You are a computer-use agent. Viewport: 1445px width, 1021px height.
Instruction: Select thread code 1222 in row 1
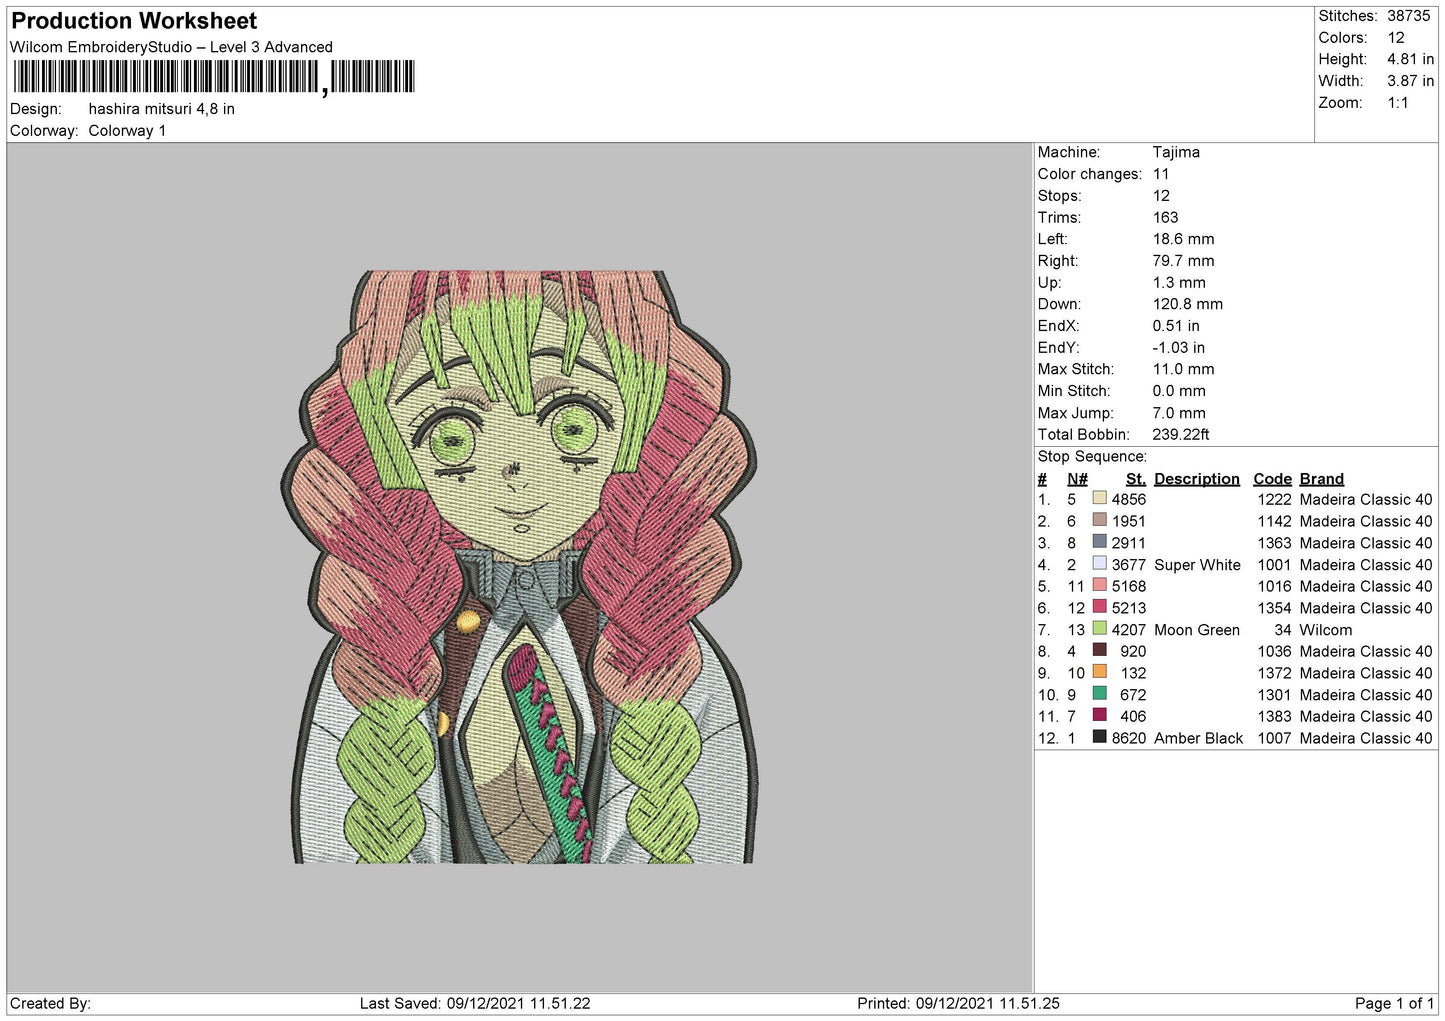1275,499
